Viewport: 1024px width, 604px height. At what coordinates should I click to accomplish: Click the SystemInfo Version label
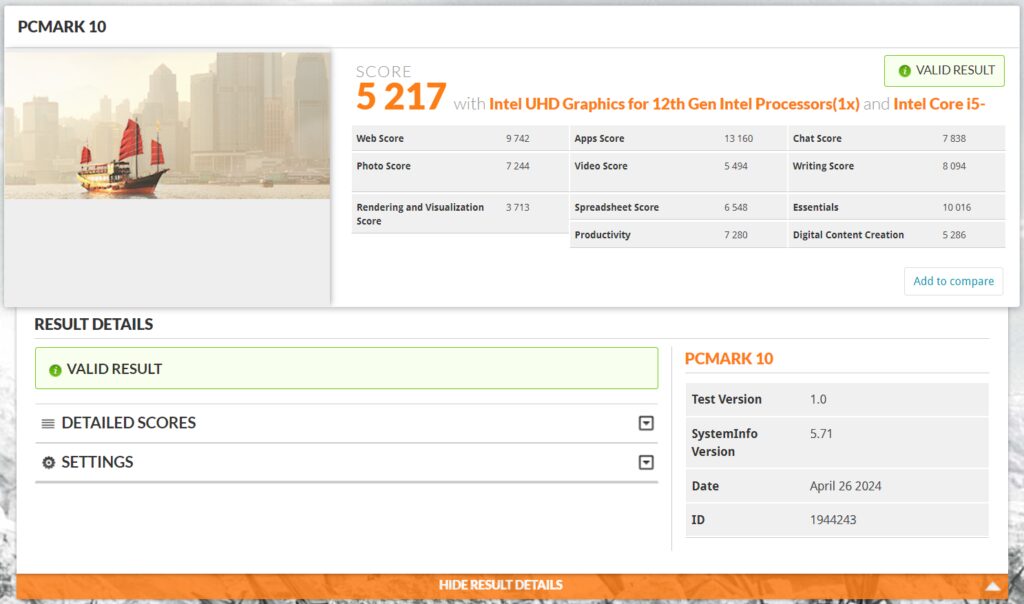724,443
